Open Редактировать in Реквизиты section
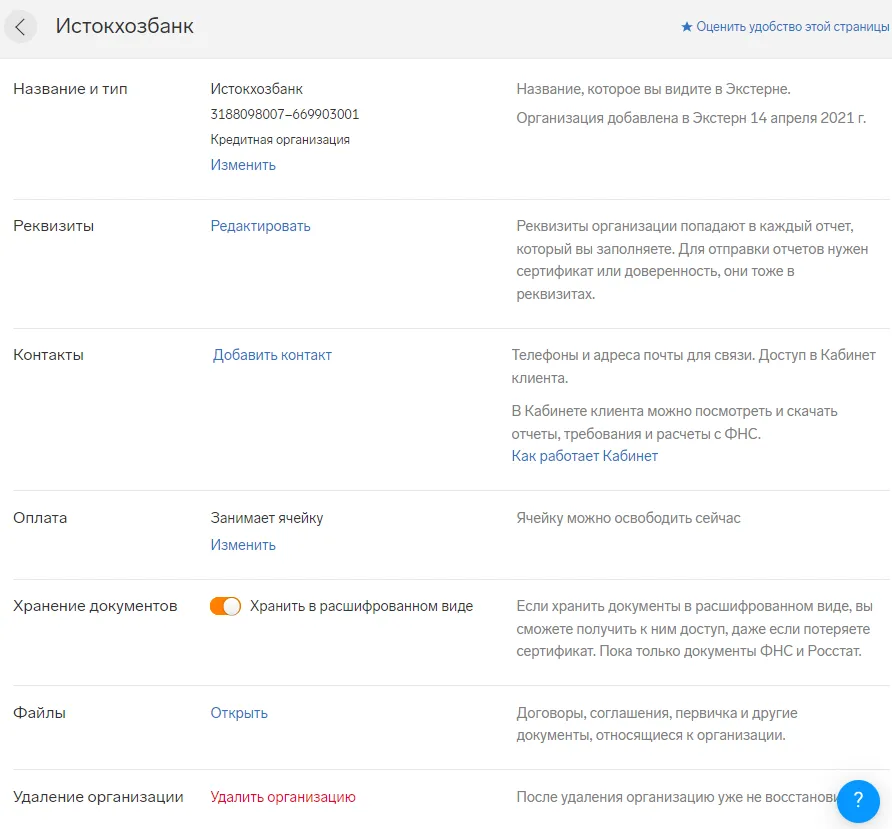The image size is (892, 829). pyautogui.click(x=261, y=226)
